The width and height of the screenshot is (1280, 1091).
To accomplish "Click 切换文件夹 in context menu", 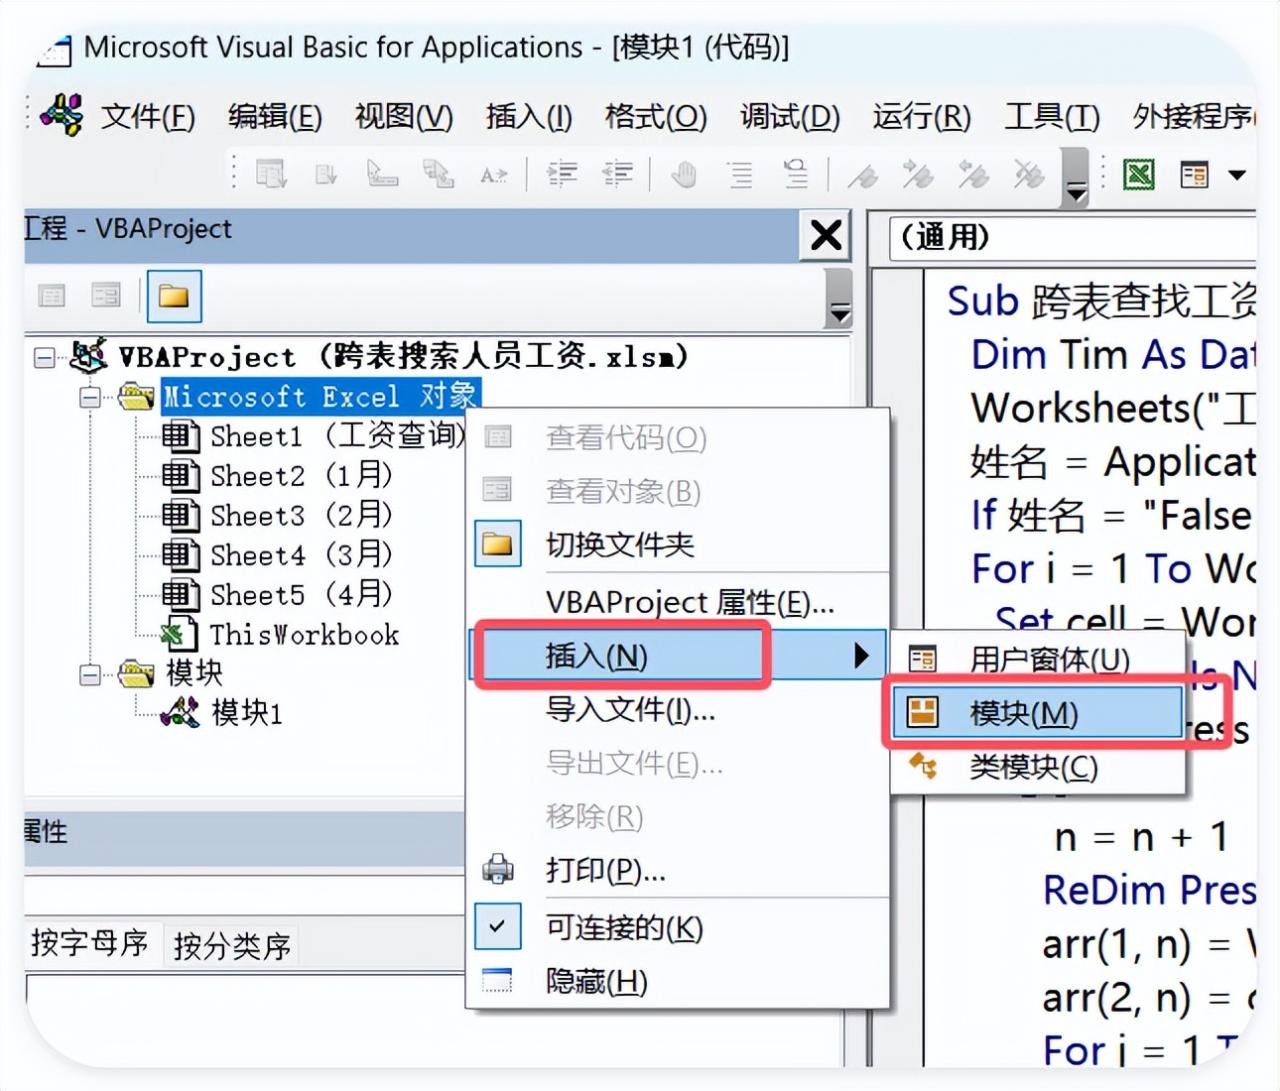I will tap(678, 545).
